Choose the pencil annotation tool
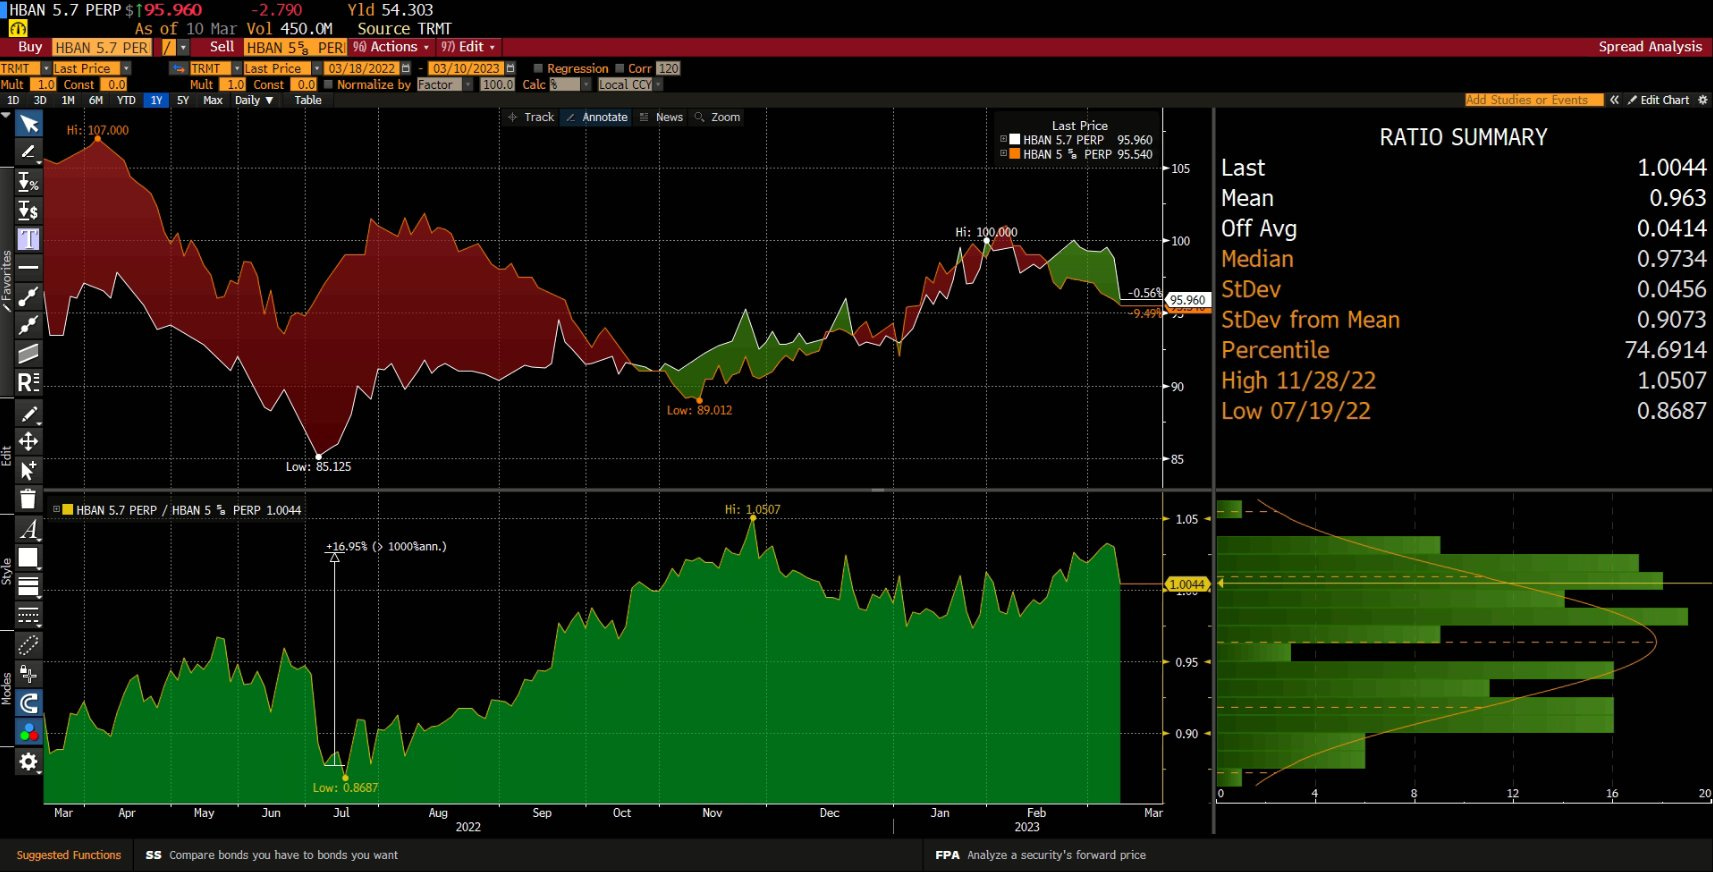The width and height of the screenshot is (1713, 872). (x=28, y=152)
